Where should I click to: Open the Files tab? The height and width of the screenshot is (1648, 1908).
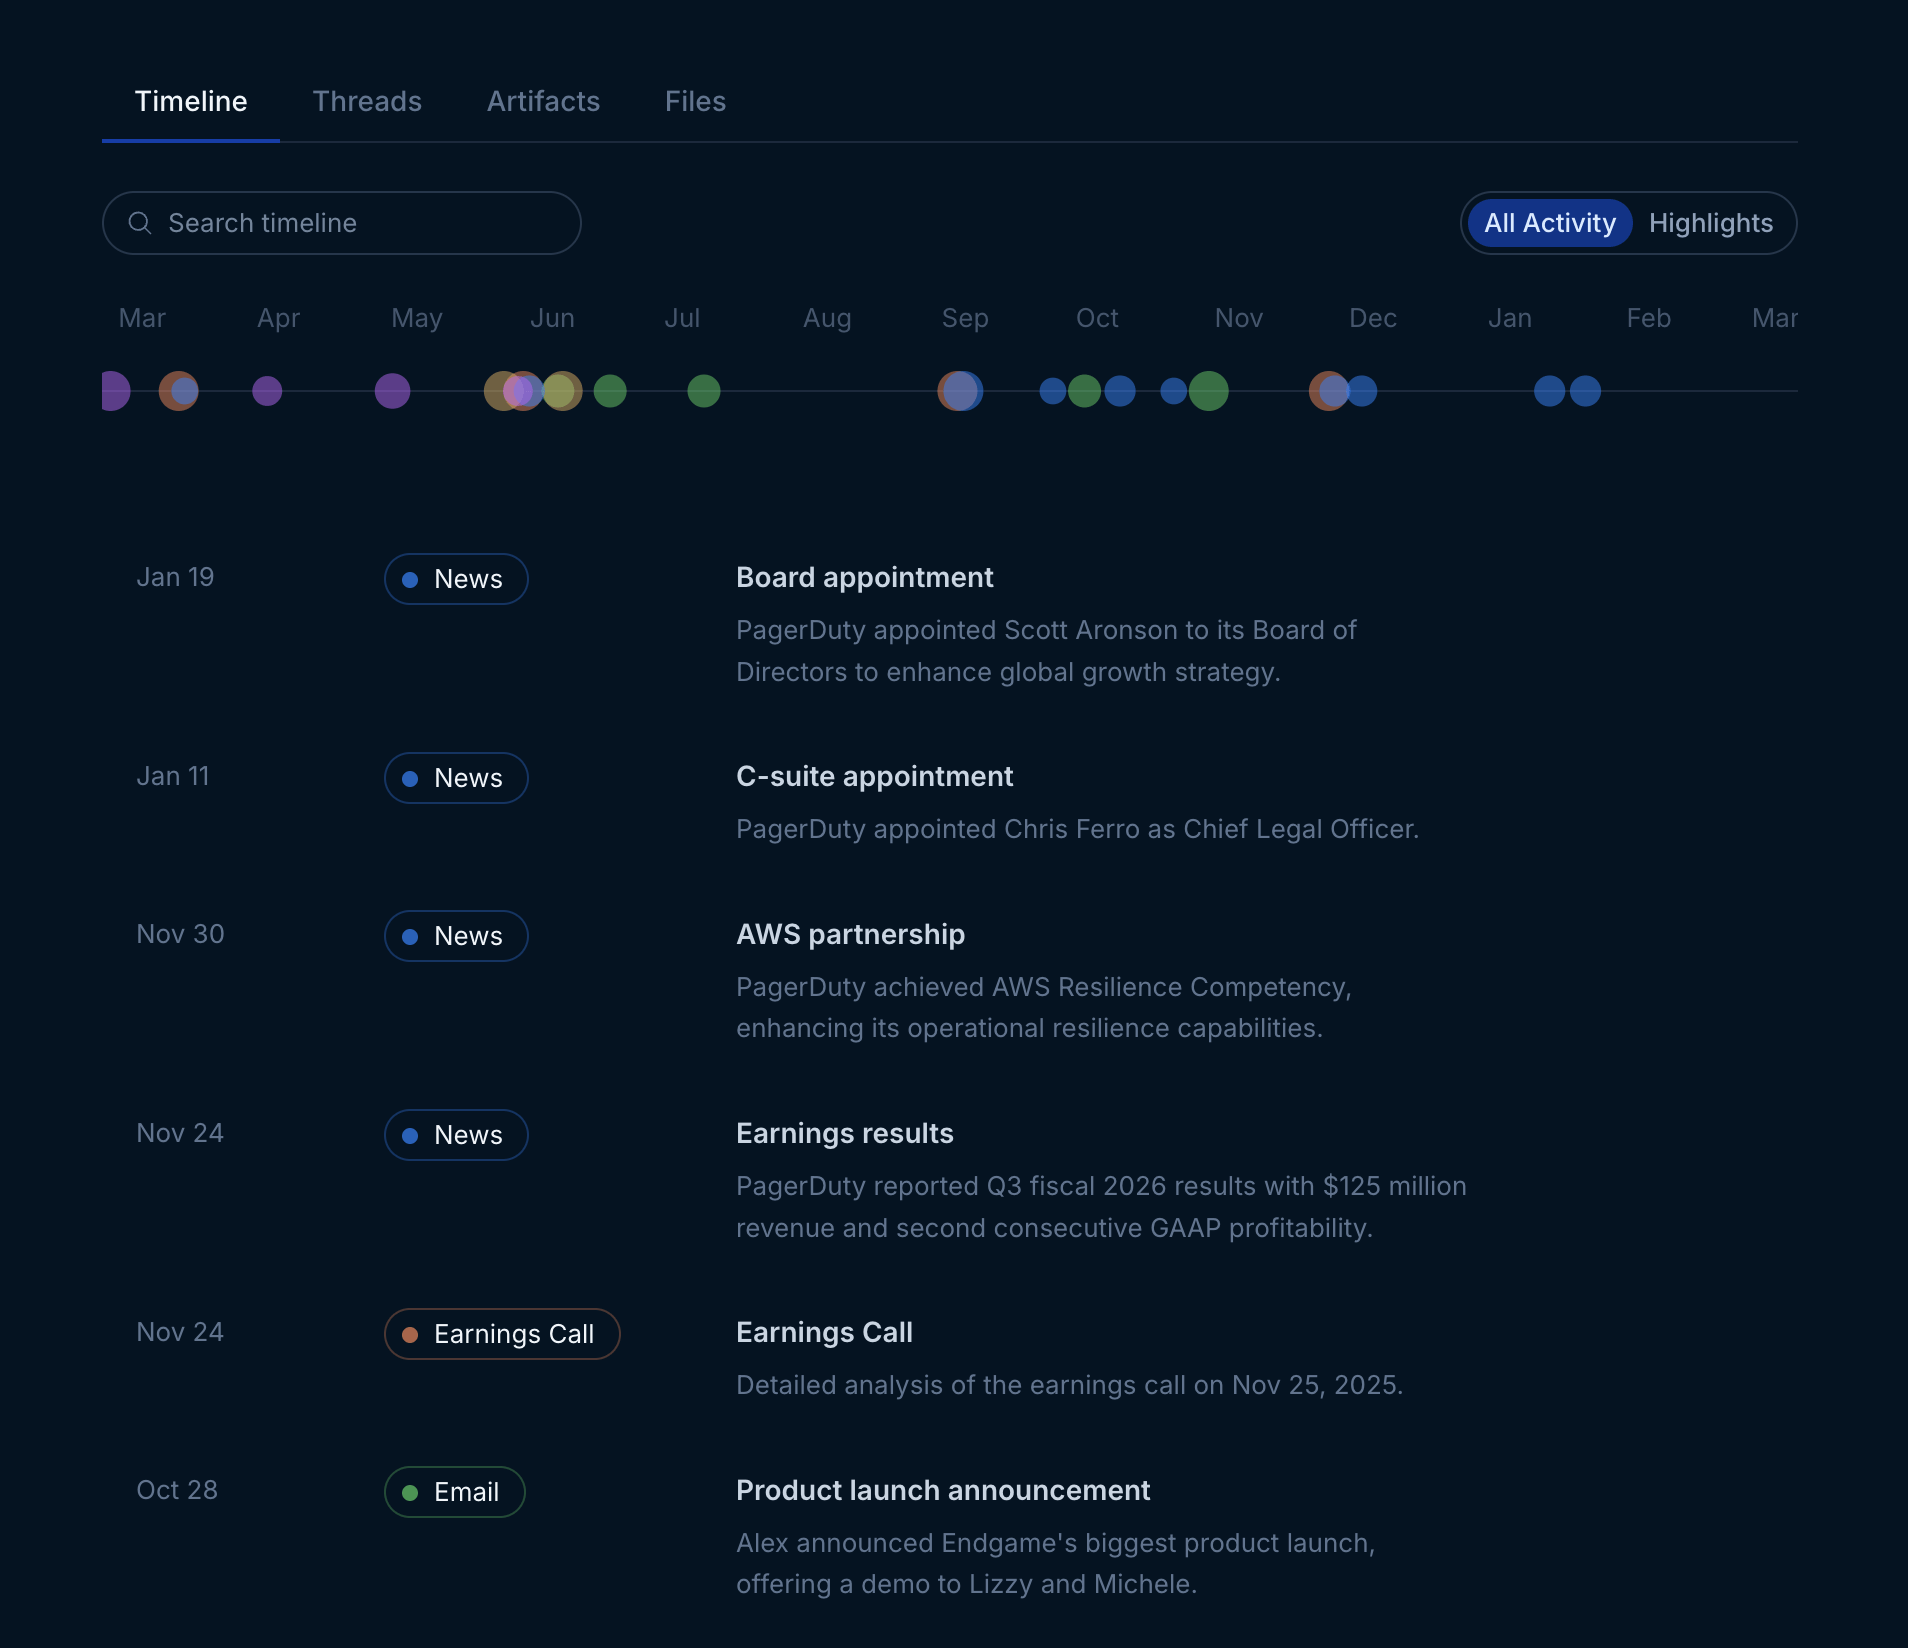pyautogui.click(x=695, y=101)
